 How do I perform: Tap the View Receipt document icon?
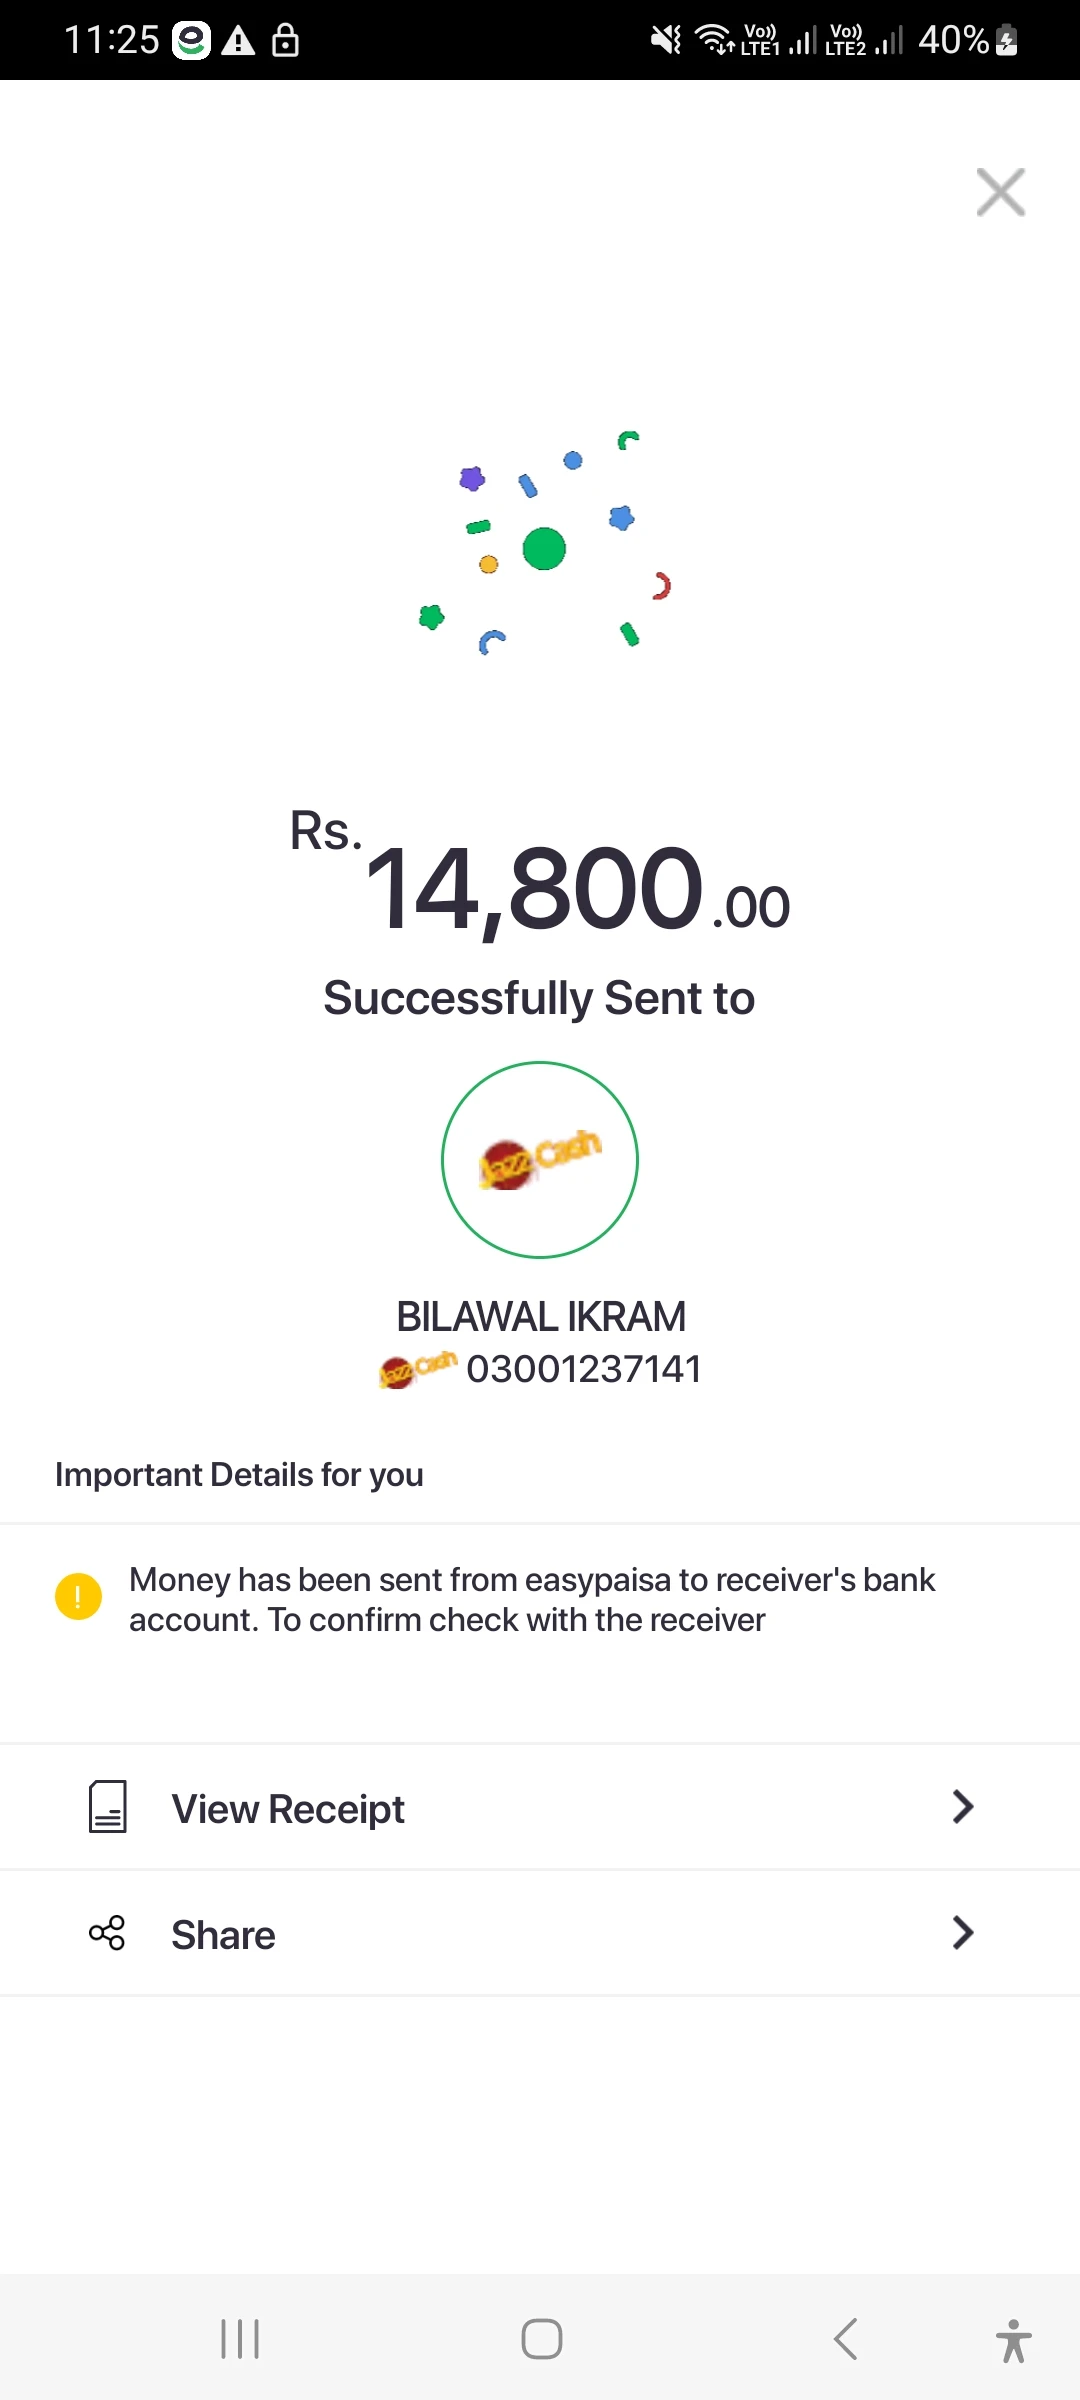point(108,1806)
